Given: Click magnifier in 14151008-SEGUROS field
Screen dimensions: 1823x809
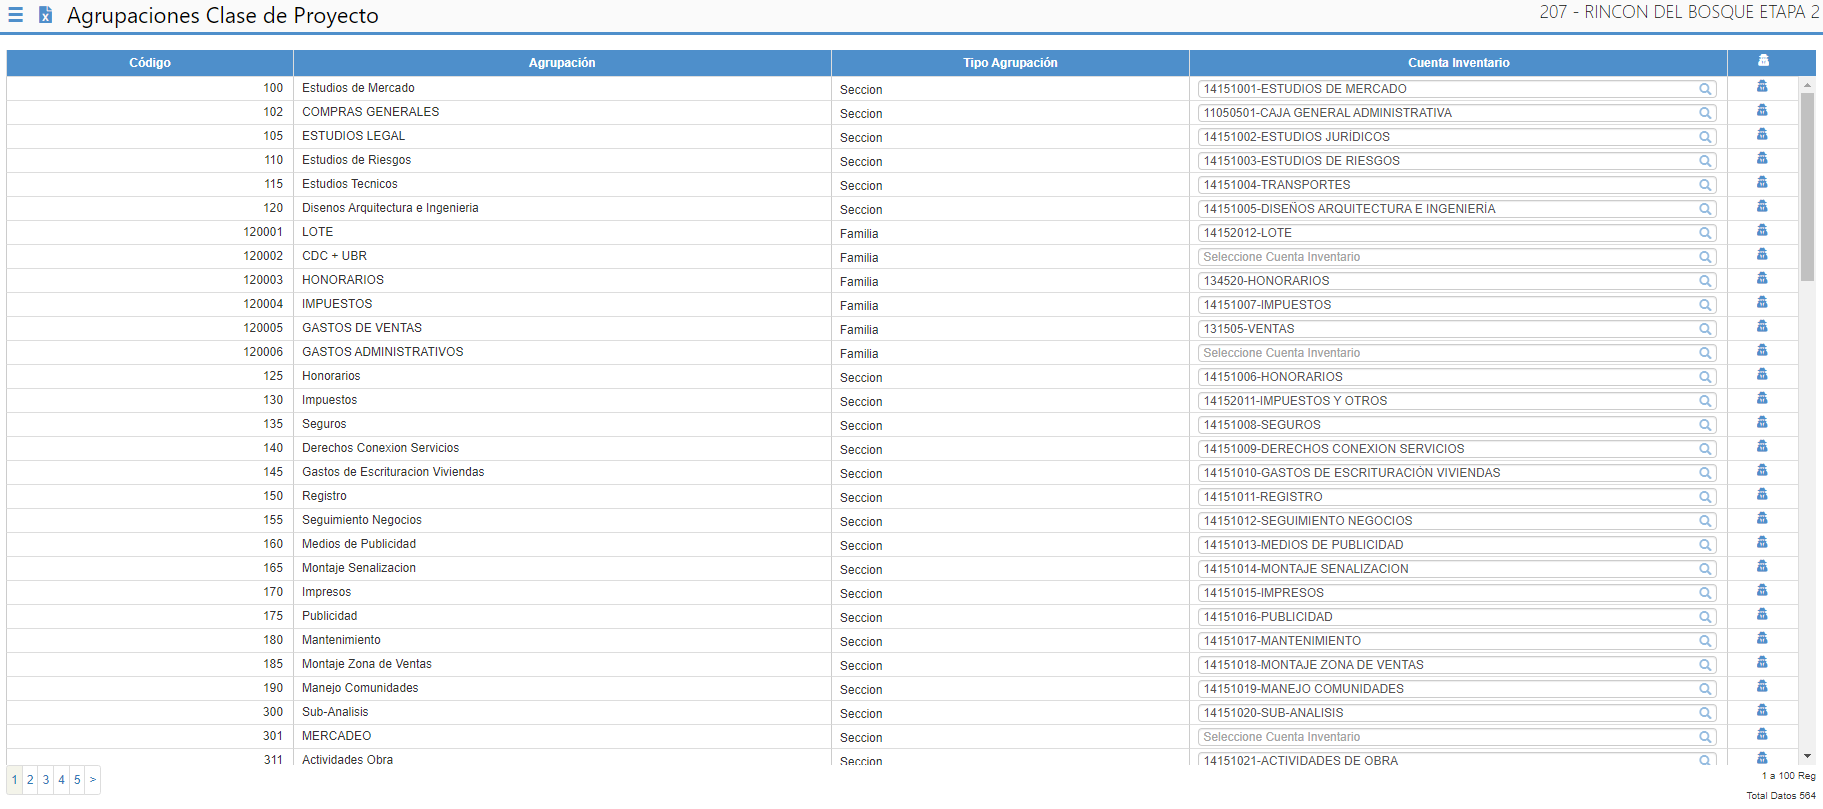Looking at the screenshot, I should click(1705, 425).
